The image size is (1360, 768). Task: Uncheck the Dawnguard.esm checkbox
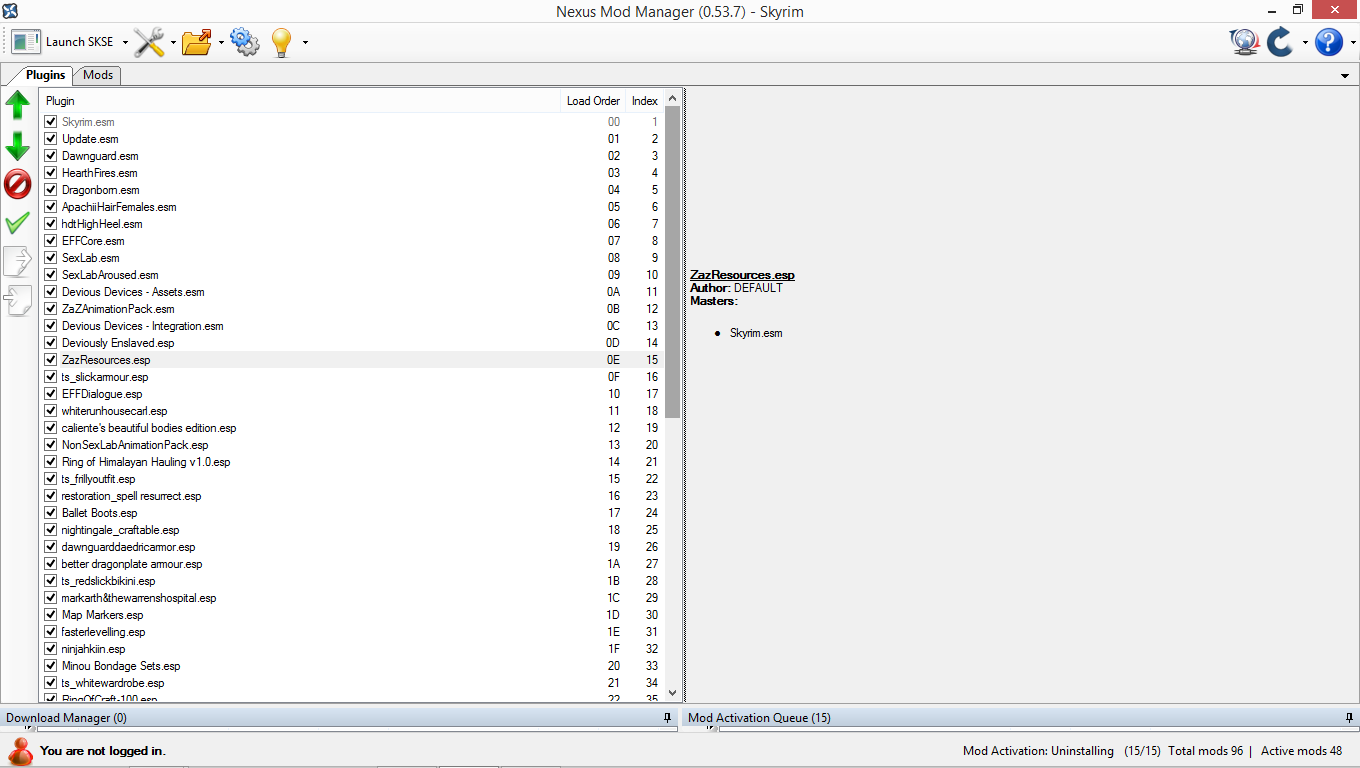[x=50, y=156]
